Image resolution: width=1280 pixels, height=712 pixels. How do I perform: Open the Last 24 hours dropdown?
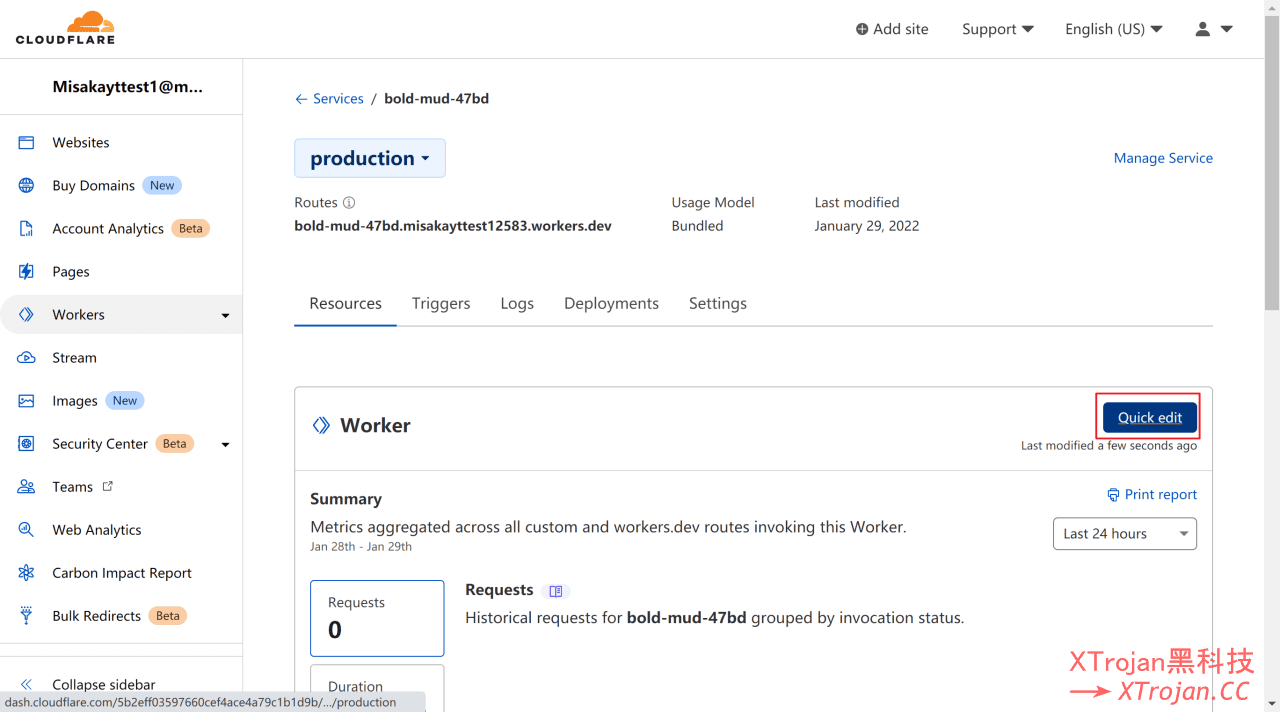tap(1125, 534)
